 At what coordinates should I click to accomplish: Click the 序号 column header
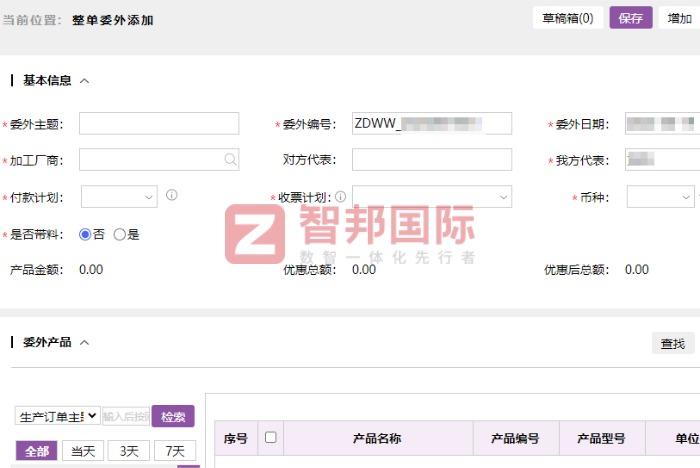tap(236, 439)
